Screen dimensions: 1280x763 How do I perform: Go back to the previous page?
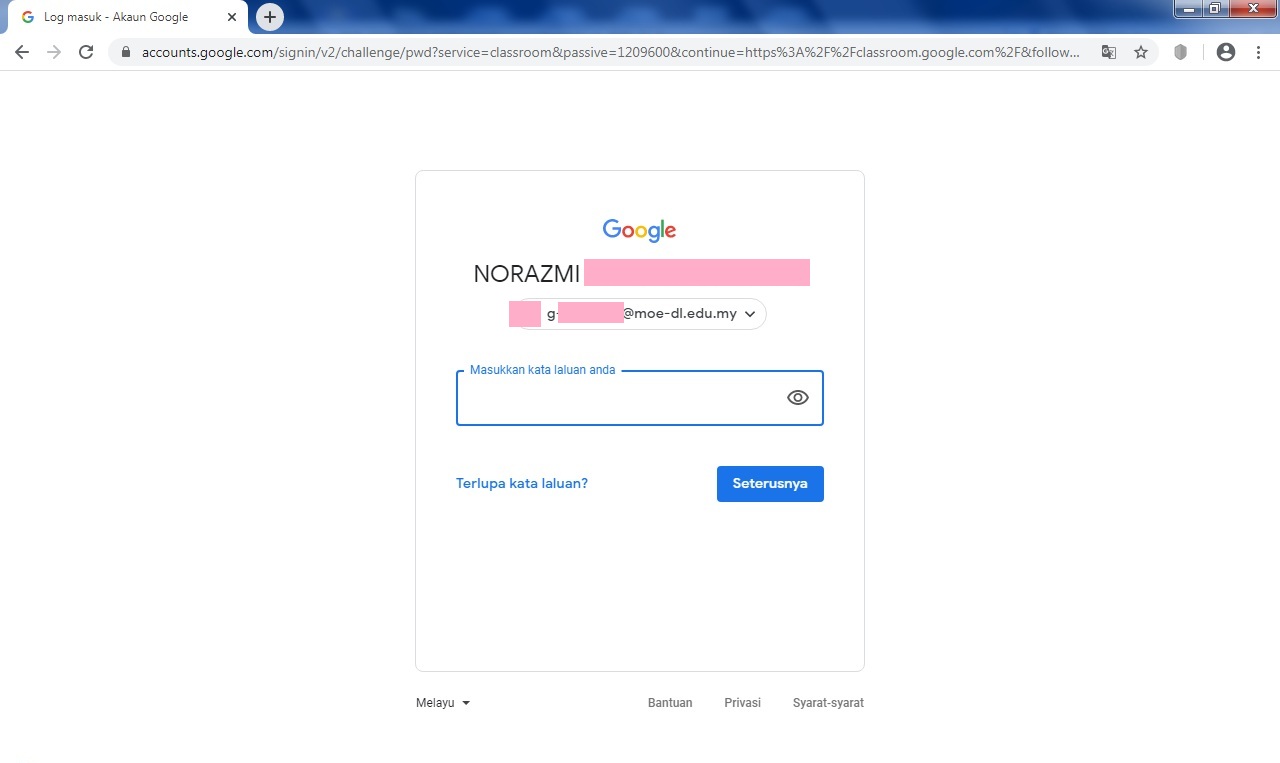pos(22,52)
